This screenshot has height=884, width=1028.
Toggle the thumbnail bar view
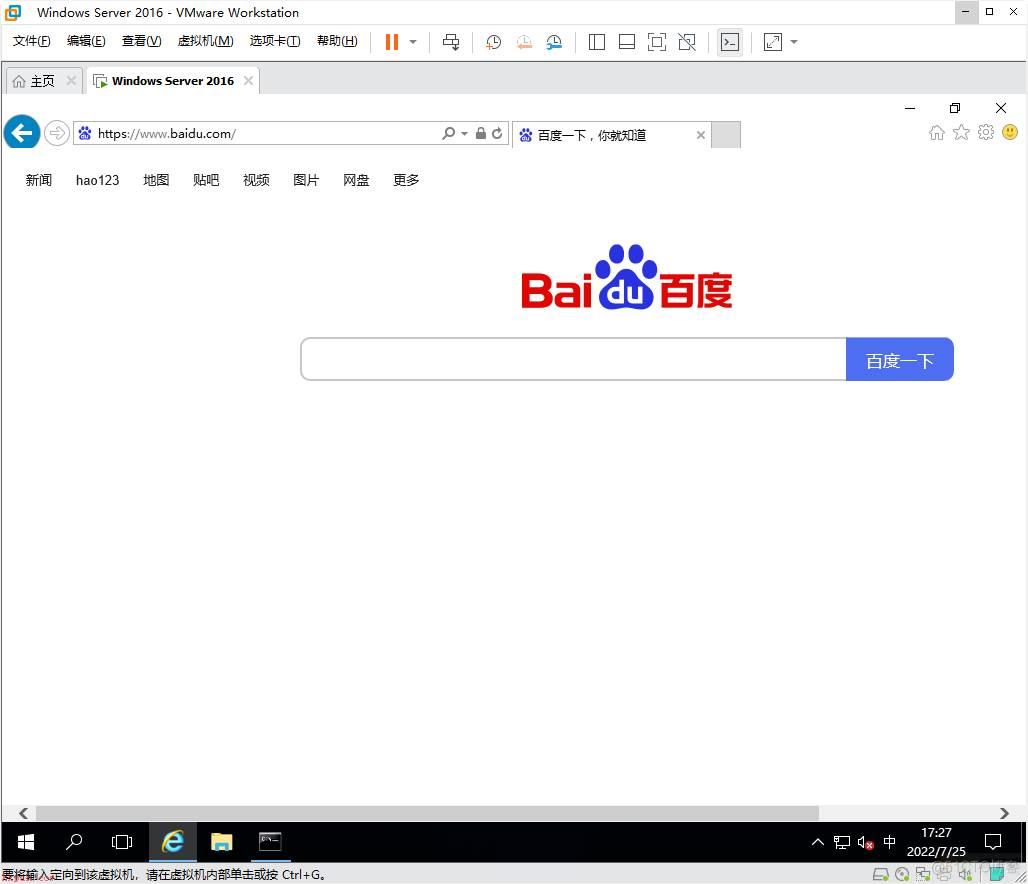(x=627, y=42)
